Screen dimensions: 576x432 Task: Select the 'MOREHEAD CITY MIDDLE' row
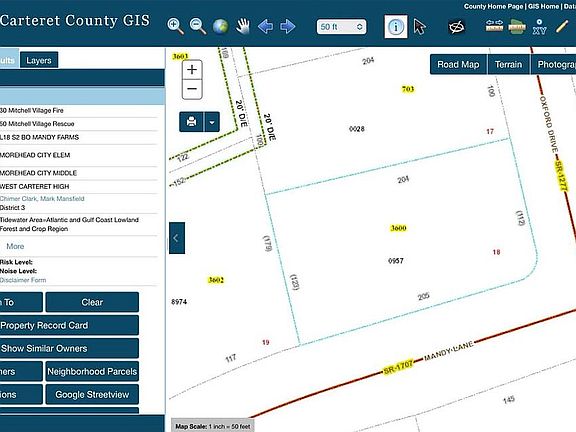tap(78, 173)
